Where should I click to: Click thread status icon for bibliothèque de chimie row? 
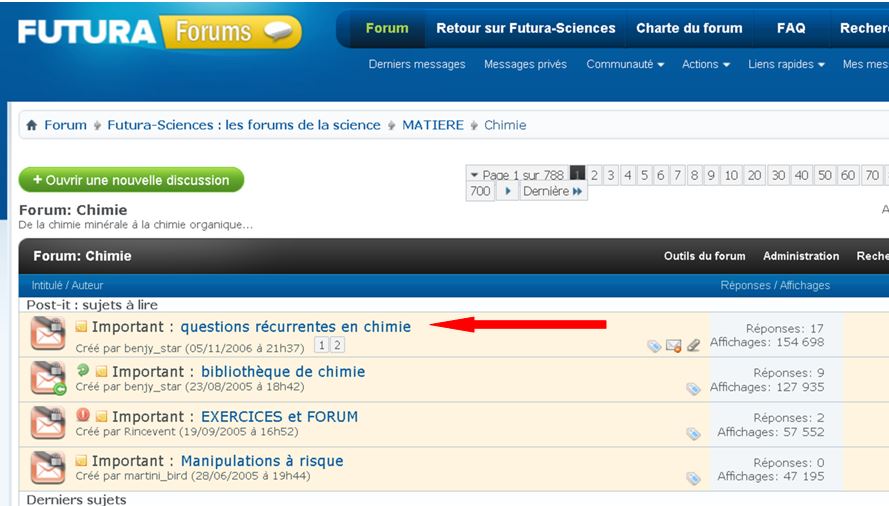[48, 378]
